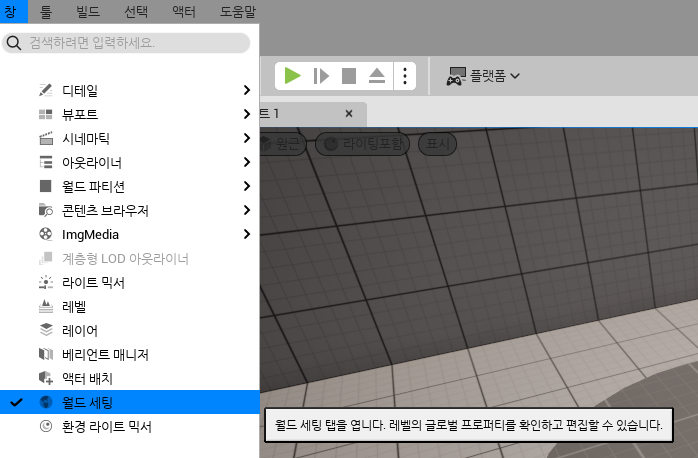
Task: Click the 시네마틱 clapperboard icon
Action: 45,138
